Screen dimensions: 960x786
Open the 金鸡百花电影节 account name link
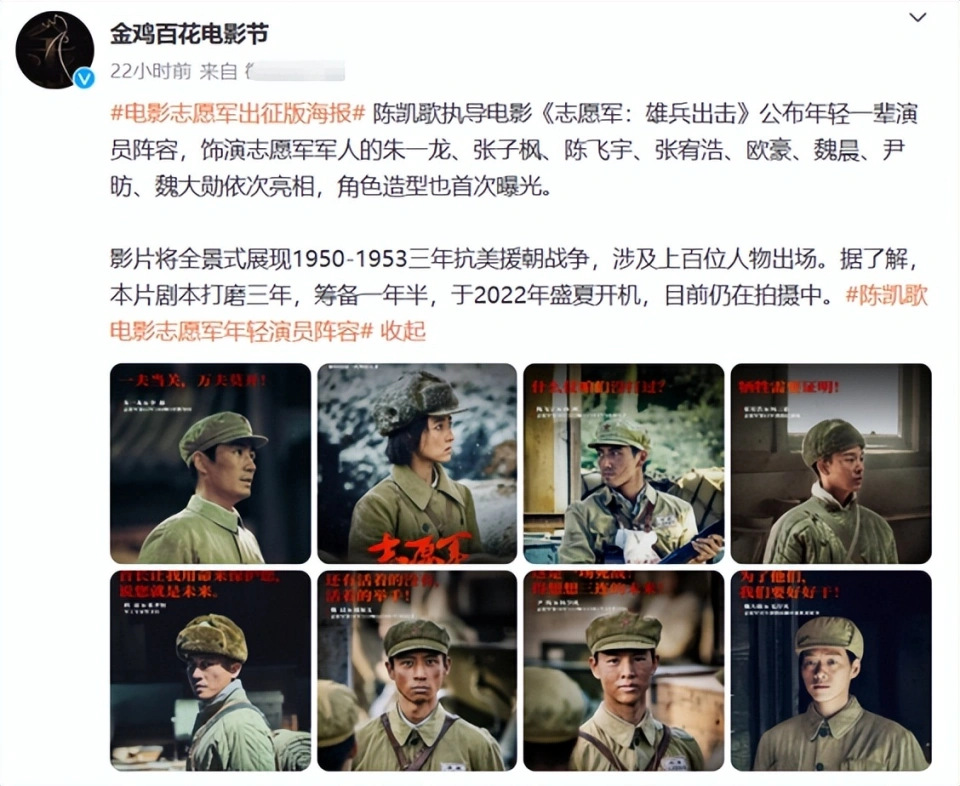pyautogui.click(x=189, y=34)
